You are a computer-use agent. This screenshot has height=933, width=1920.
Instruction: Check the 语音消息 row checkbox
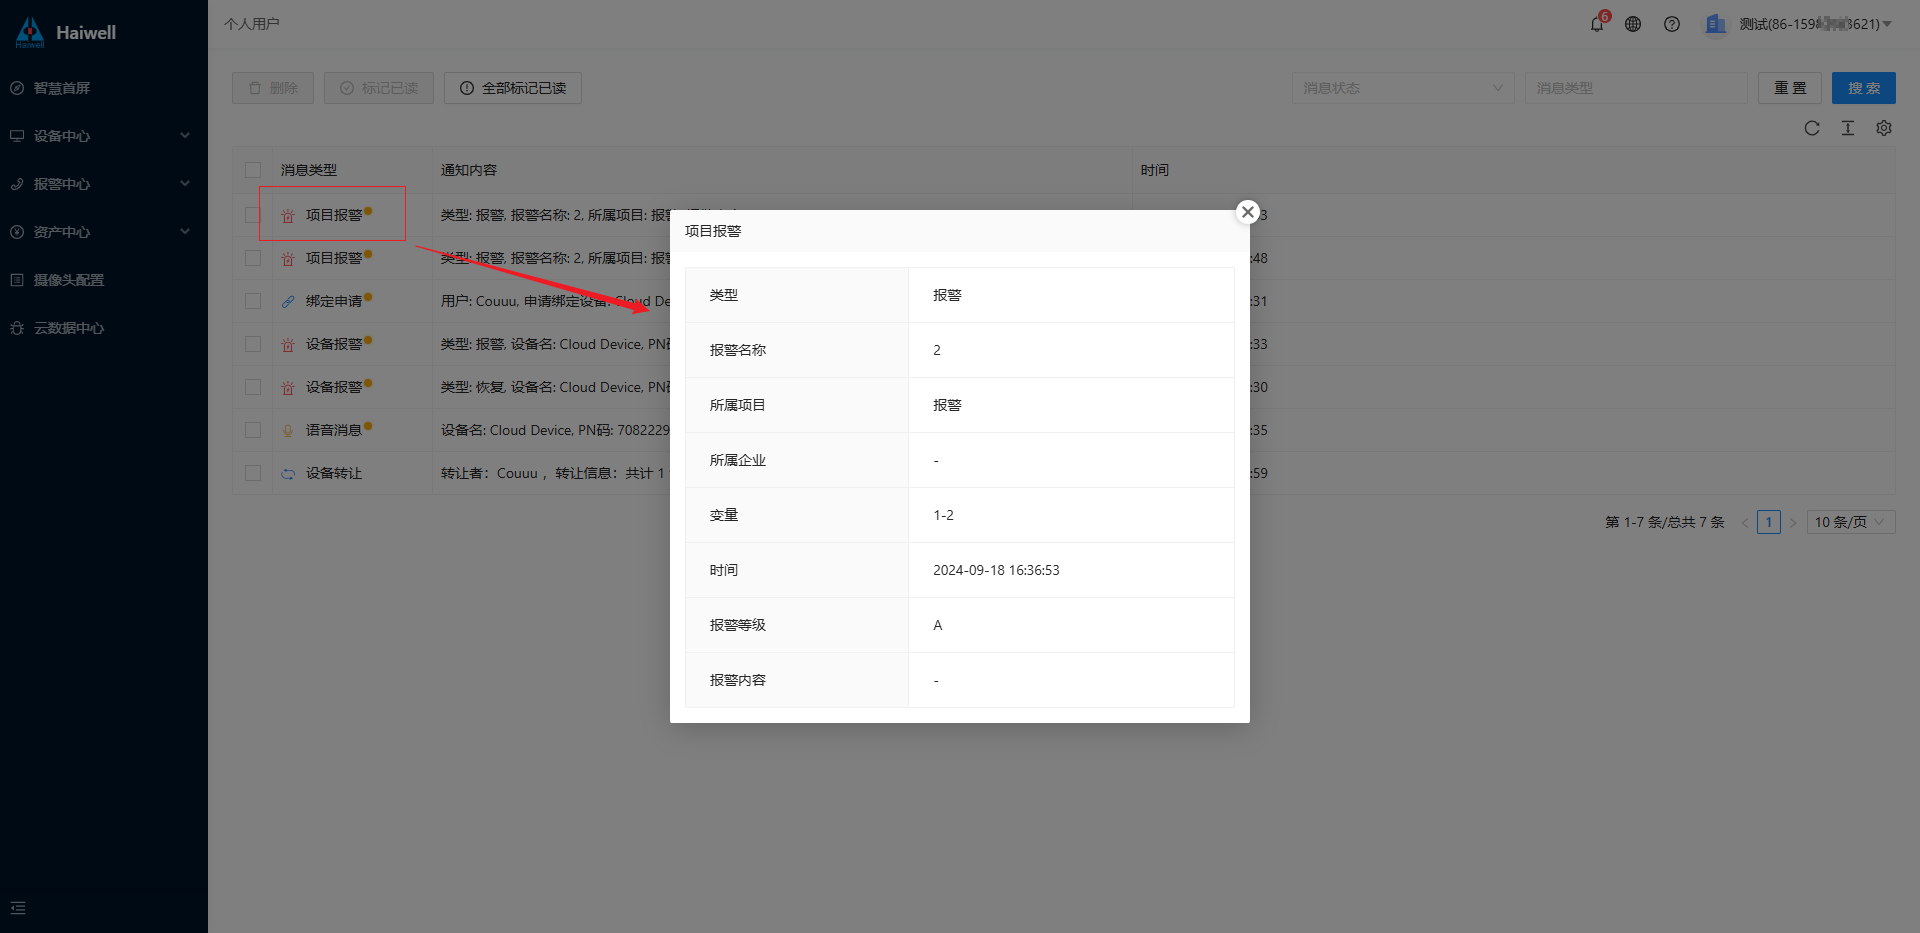pos(253,430)
